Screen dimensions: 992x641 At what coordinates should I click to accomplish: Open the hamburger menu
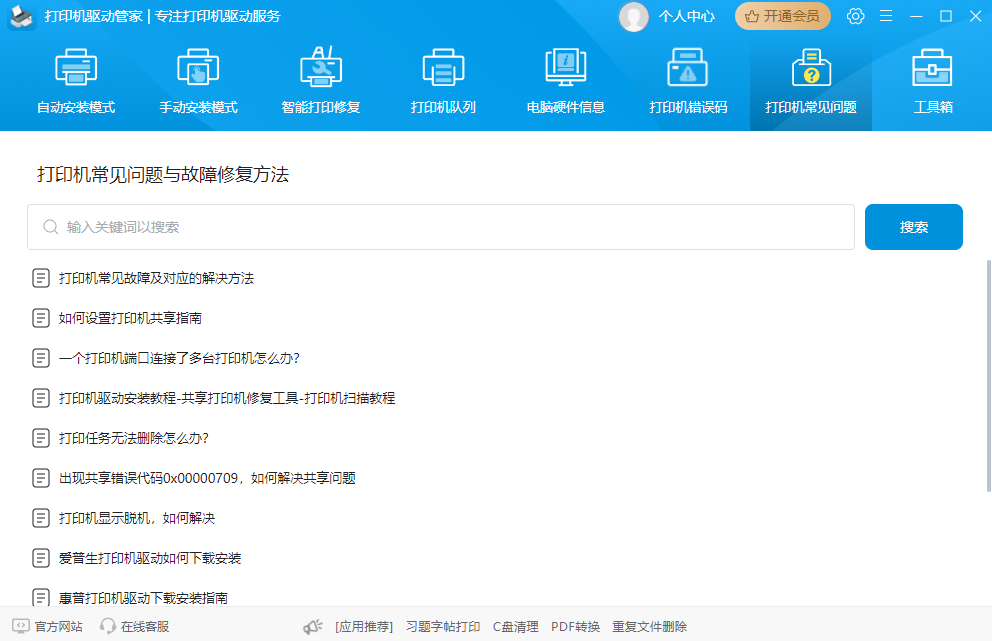click(x=885, y=16)
